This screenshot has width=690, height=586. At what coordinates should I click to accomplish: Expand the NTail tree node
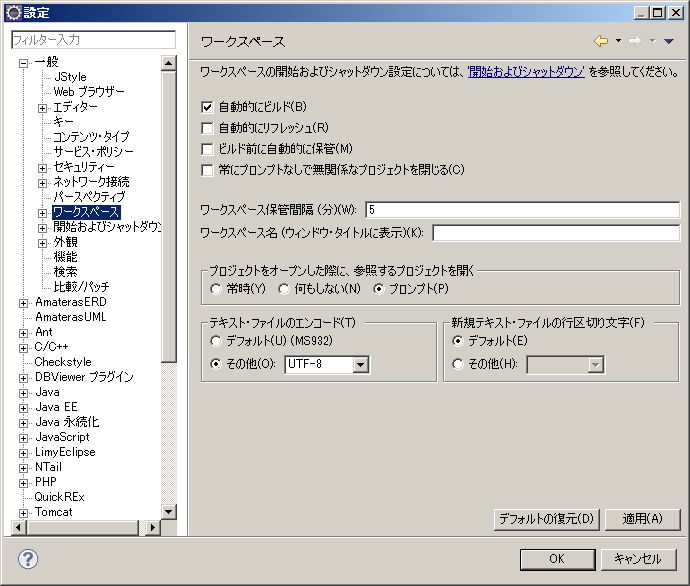(24, 468)
